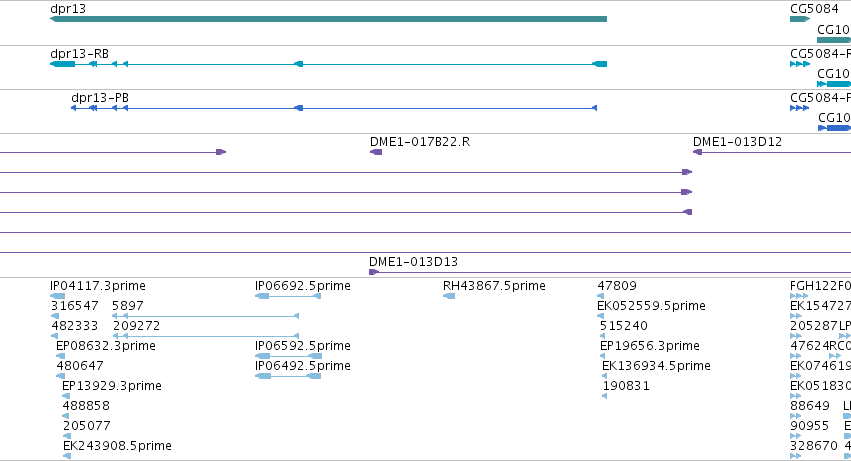Select the IP04117.3prime feature glyph
This screenshot has height=461, width=851.
58,296
